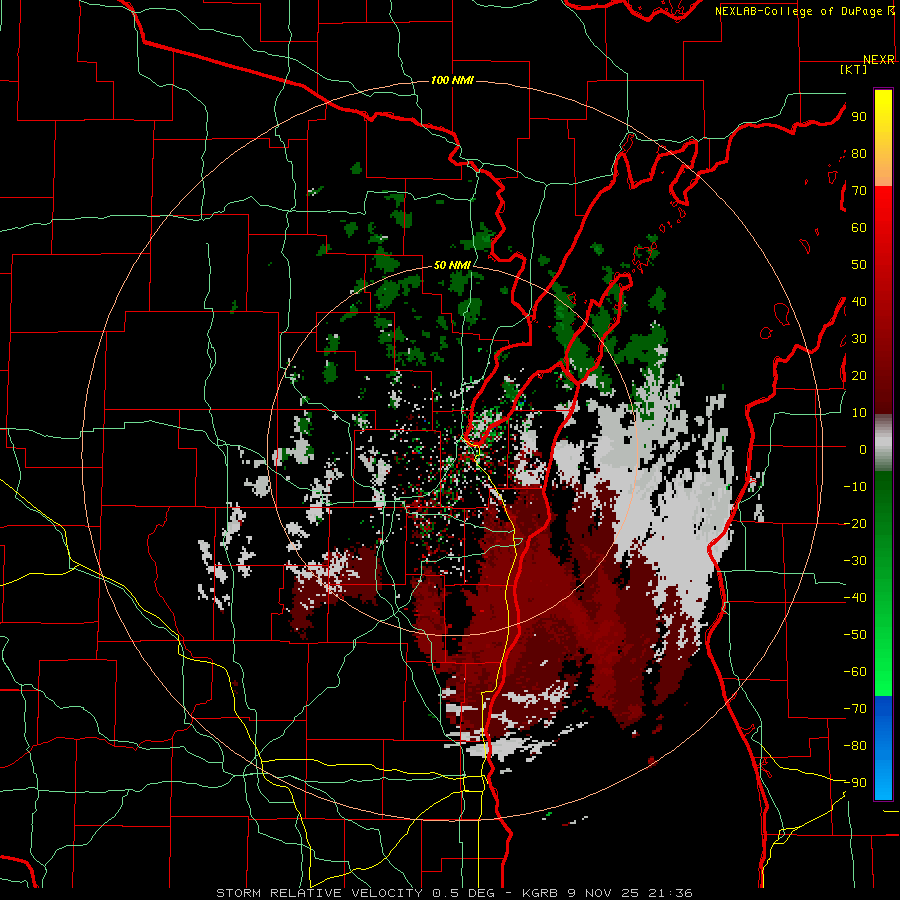Image resolution: width=900 pixels, height=900 pixels.
Task: Click the -80 label on the color scale
Action: click(x=855, y=746)
